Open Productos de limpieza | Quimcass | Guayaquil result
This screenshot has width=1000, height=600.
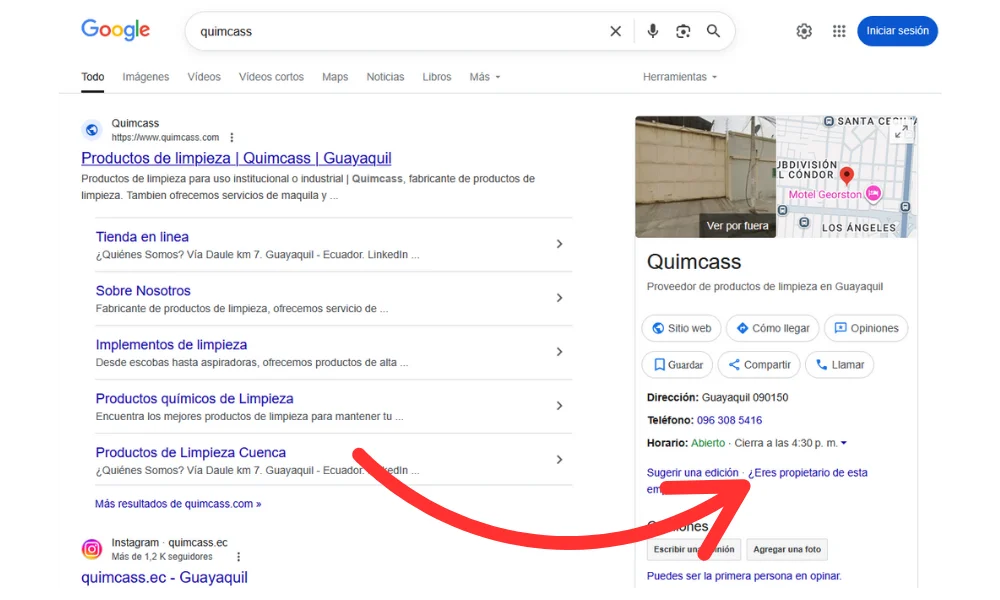[237, 157]
